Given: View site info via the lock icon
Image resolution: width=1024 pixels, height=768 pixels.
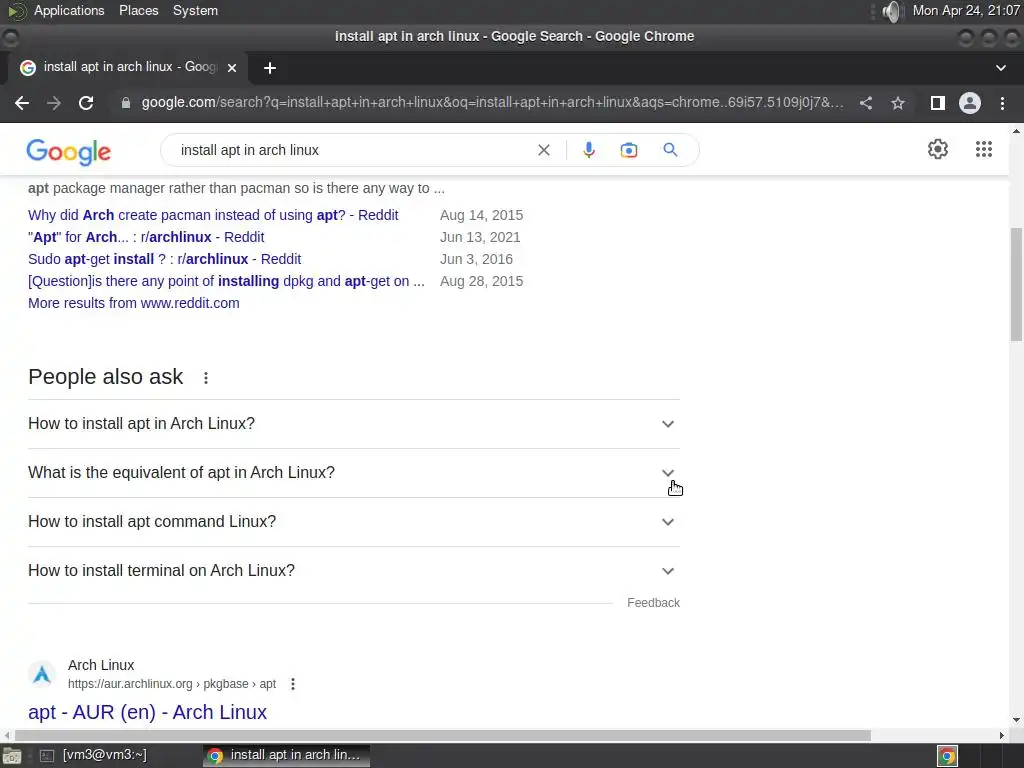Looking at the screenshot, I should 126,103.
